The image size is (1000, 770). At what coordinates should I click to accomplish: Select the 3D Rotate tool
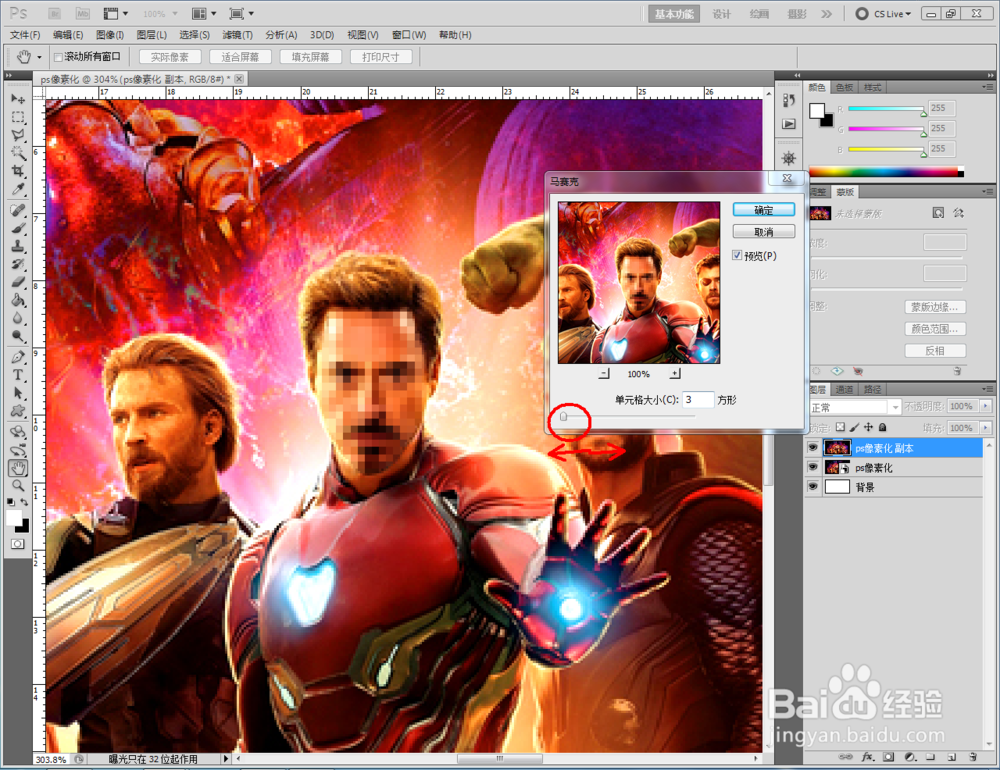pyautogui.click(x=18, y=432)
